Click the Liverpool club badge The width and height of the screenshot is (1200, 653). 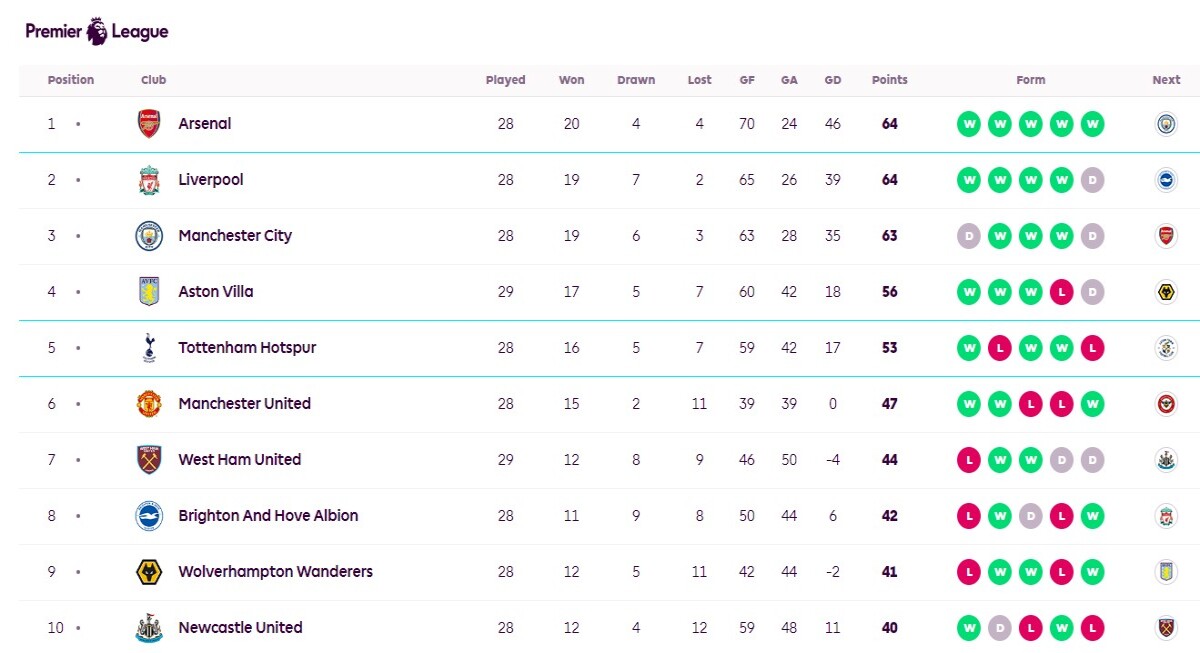149,180
